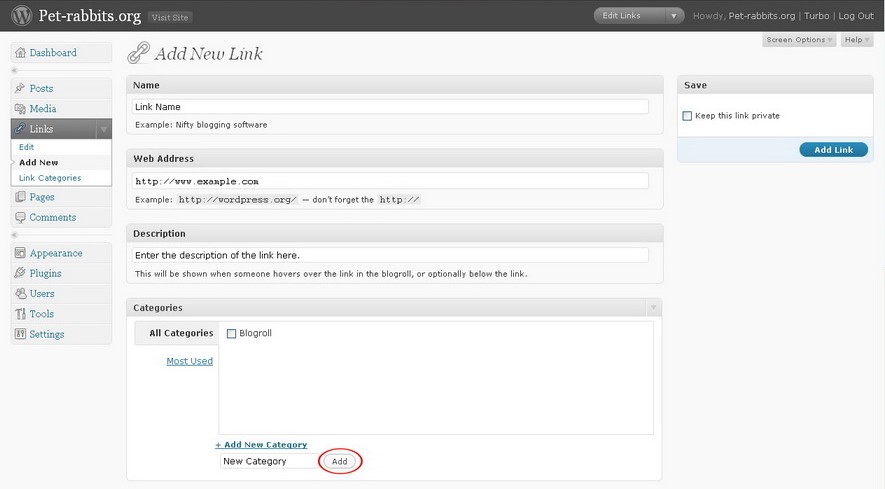Click the Dashboard house icon
This screenshot has width=885, height=489.
[x=20, y=53]
